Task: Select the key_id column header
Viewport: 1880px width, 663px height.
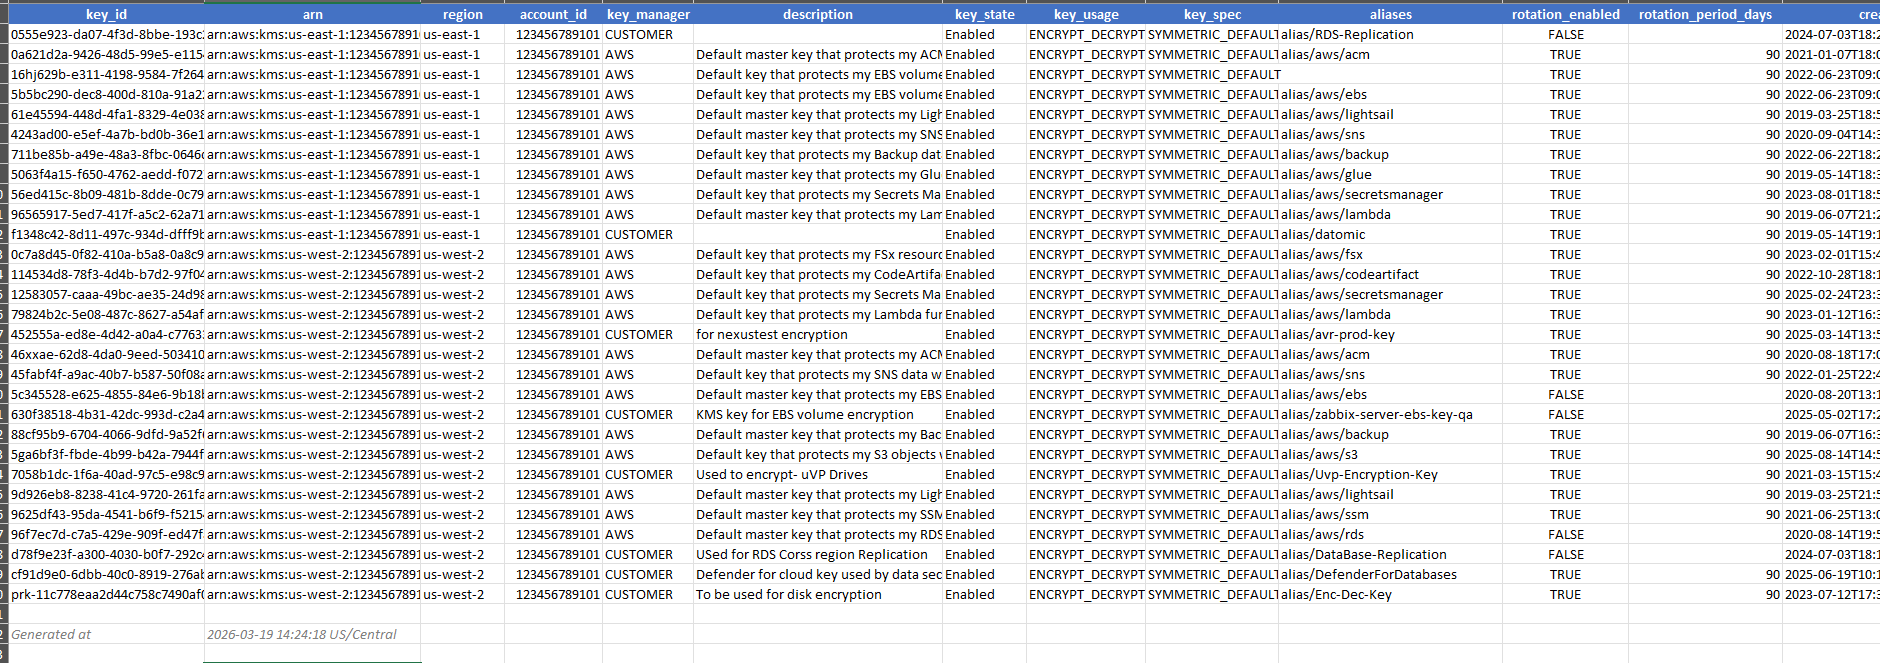Action: click(x=106, y=14)
